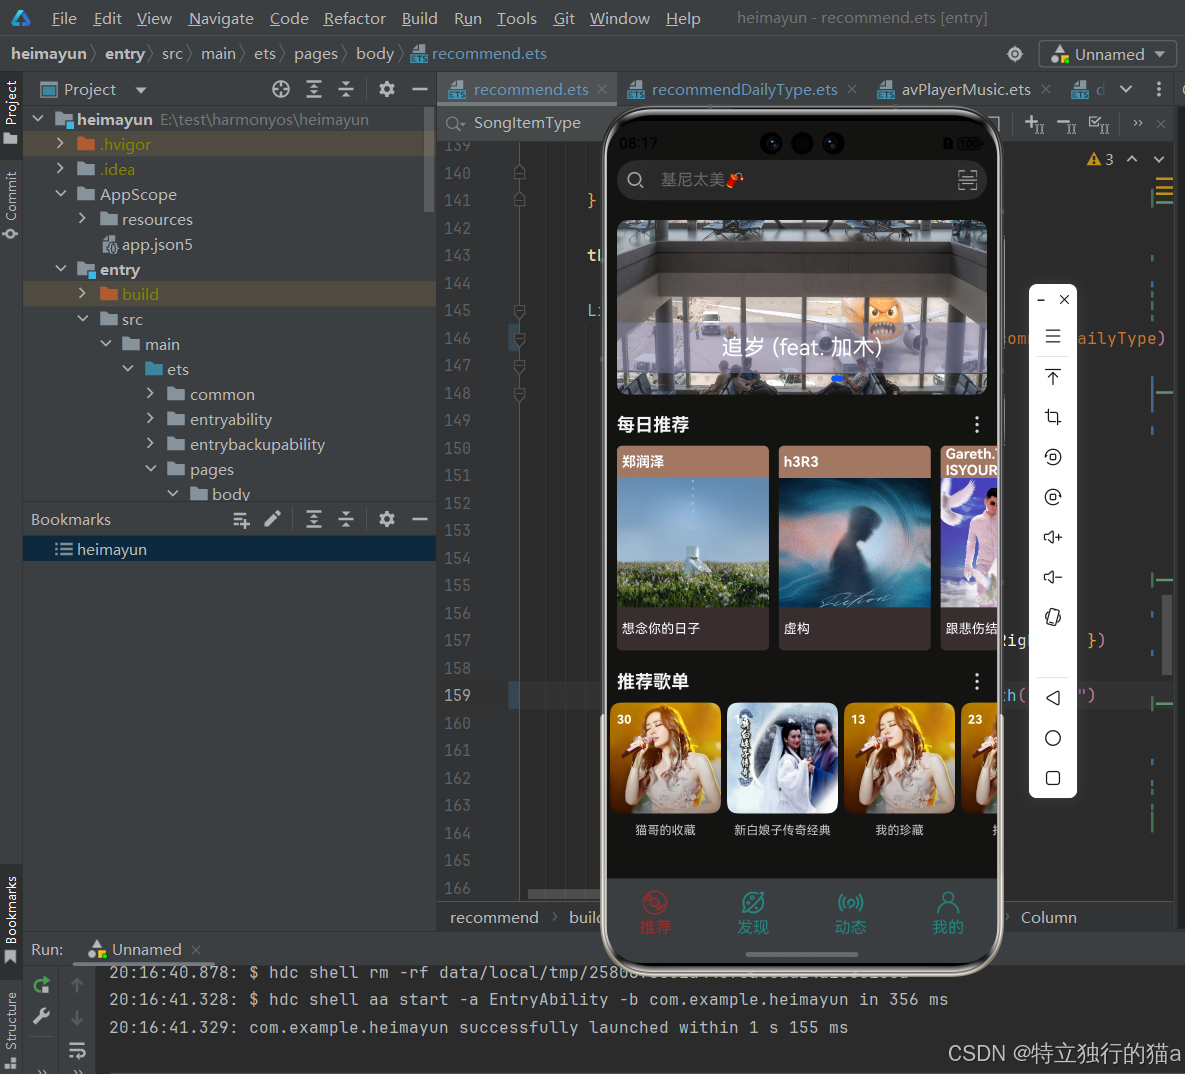The image size is (1185, 1074).
Task: Open Bookmarks panel settings gear
Action: pyautogui.click(x=387, y=519)
